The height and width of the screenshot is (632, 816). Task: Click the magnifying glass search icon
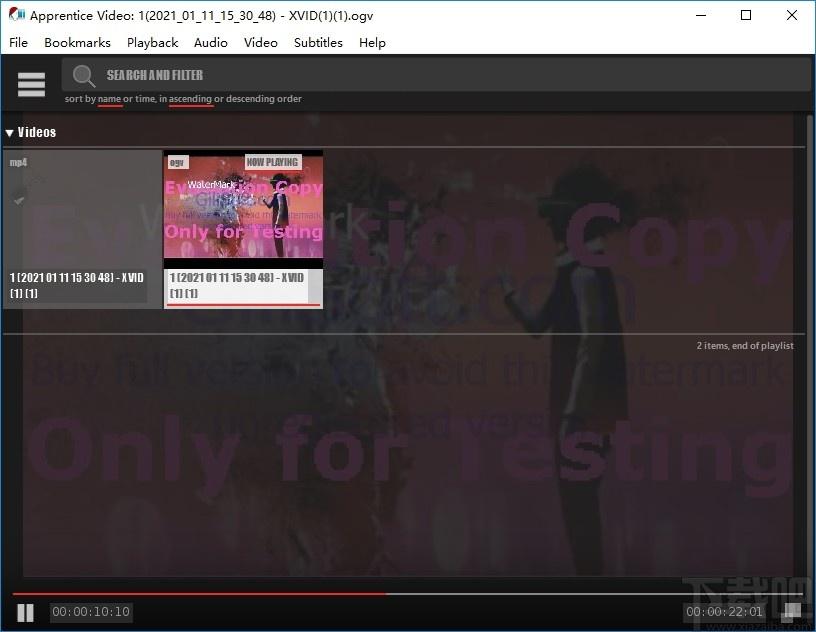coord(83,76)
